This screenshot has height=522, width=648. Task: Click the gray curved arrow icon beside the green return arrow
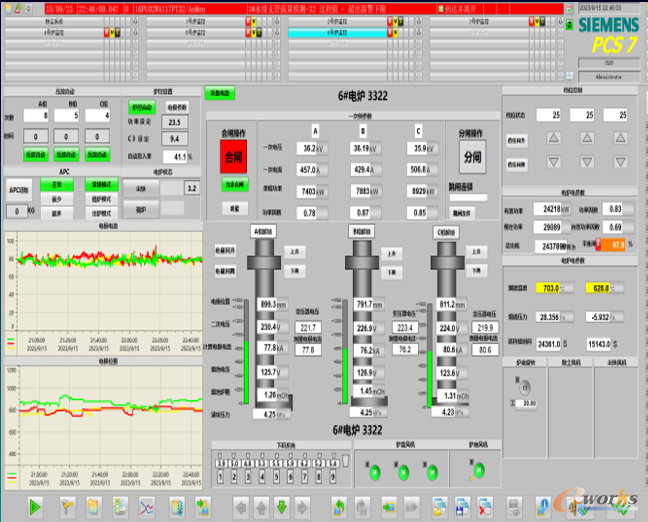[x=362, y=507]
